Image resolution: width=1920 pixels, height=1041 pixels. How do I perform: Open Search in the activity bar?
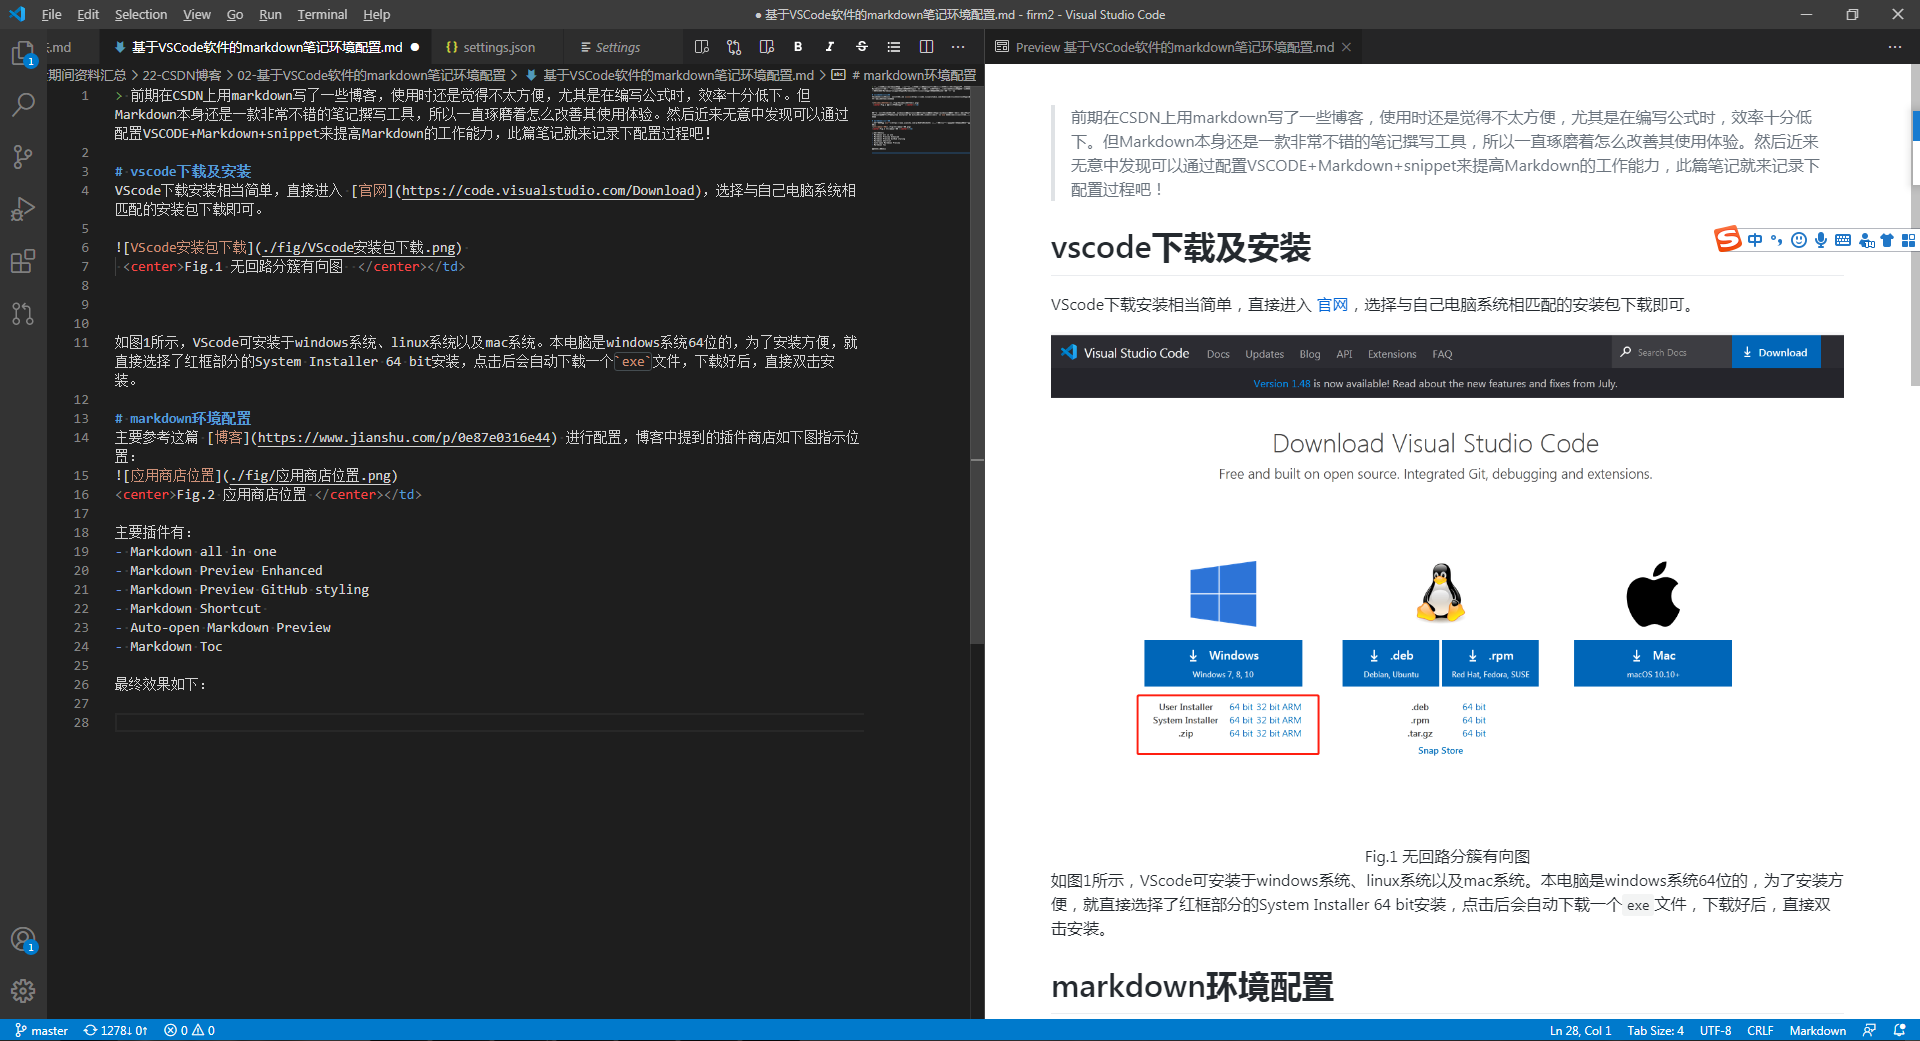coord(23,105)
